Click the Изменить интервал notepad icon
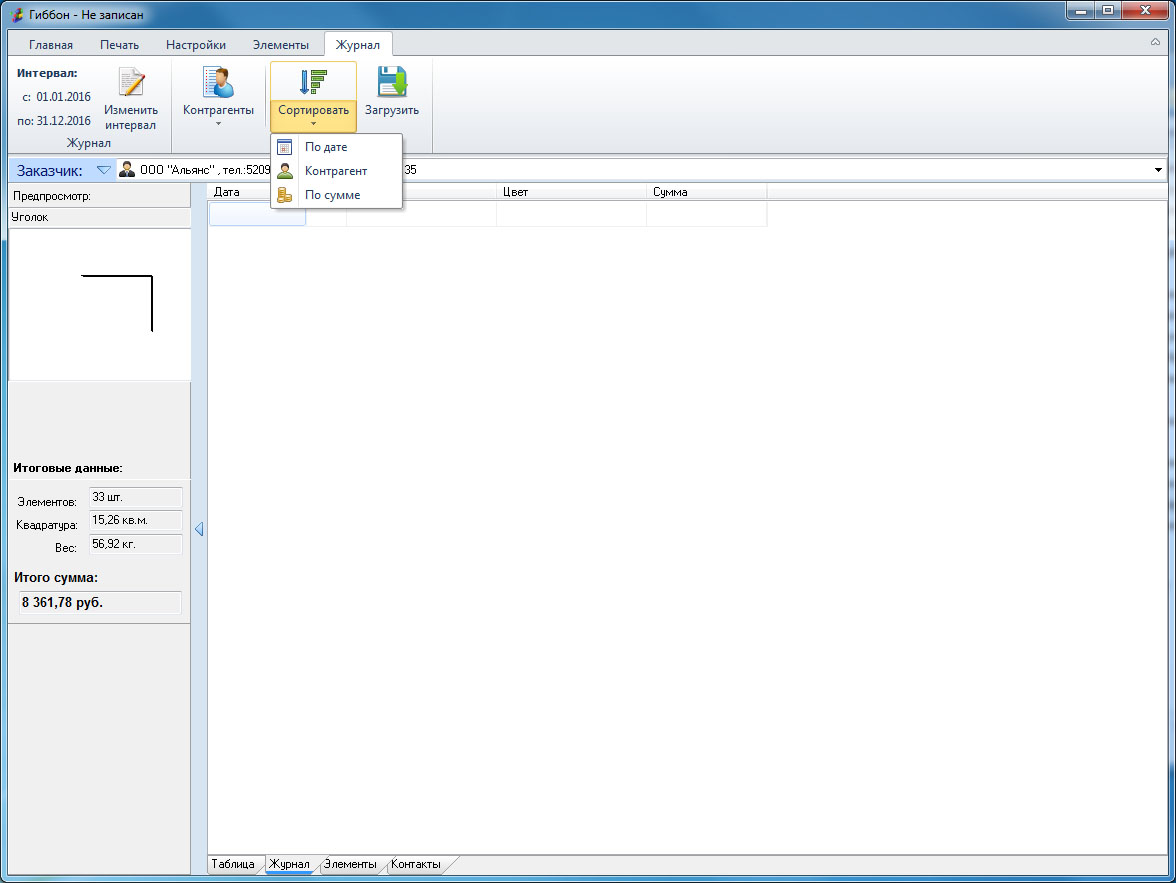Viewport: 1176px width, 883px height. (x=131, y=83)
